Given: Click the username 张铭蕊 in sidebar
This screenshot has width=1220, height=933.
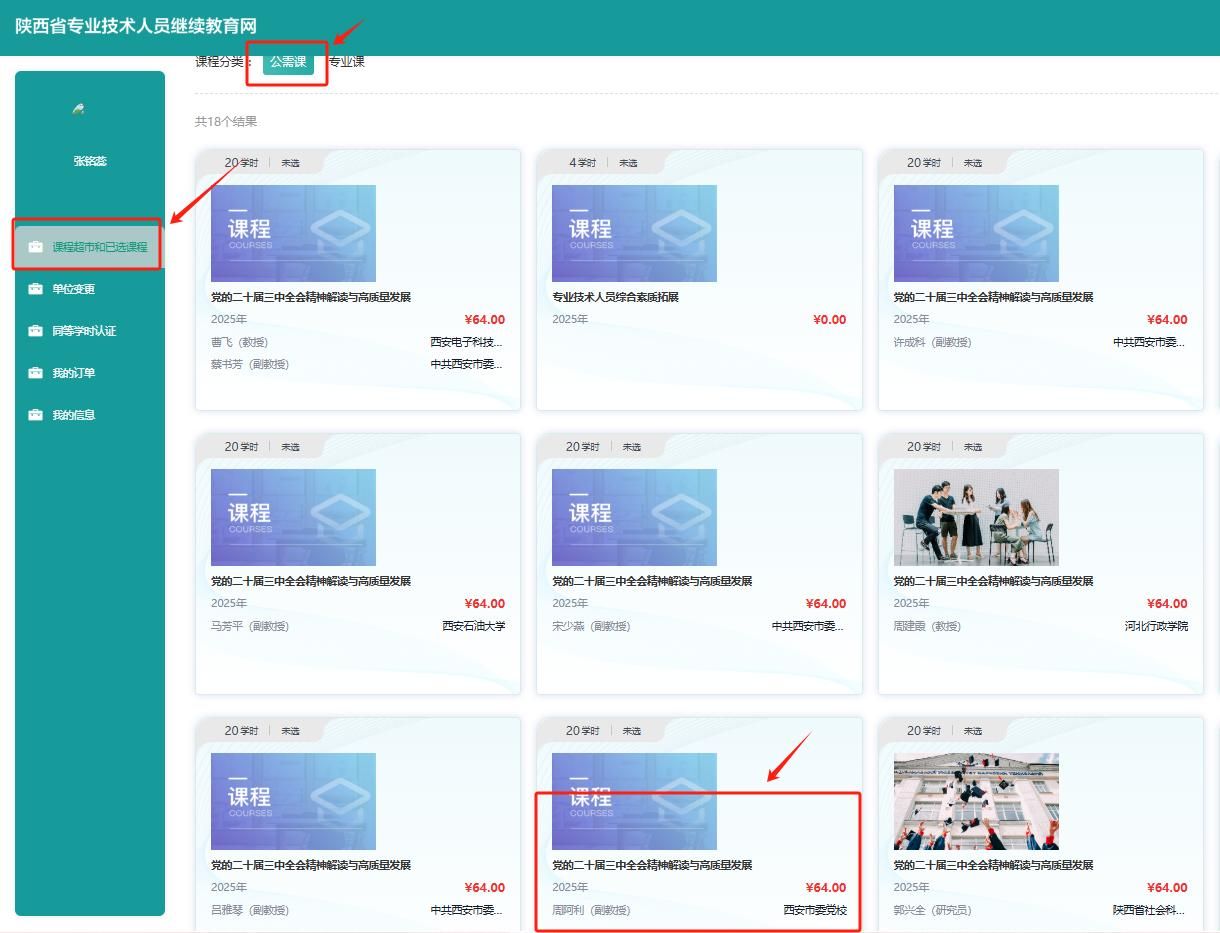Looking at the screenshot, I should (90, 161).
